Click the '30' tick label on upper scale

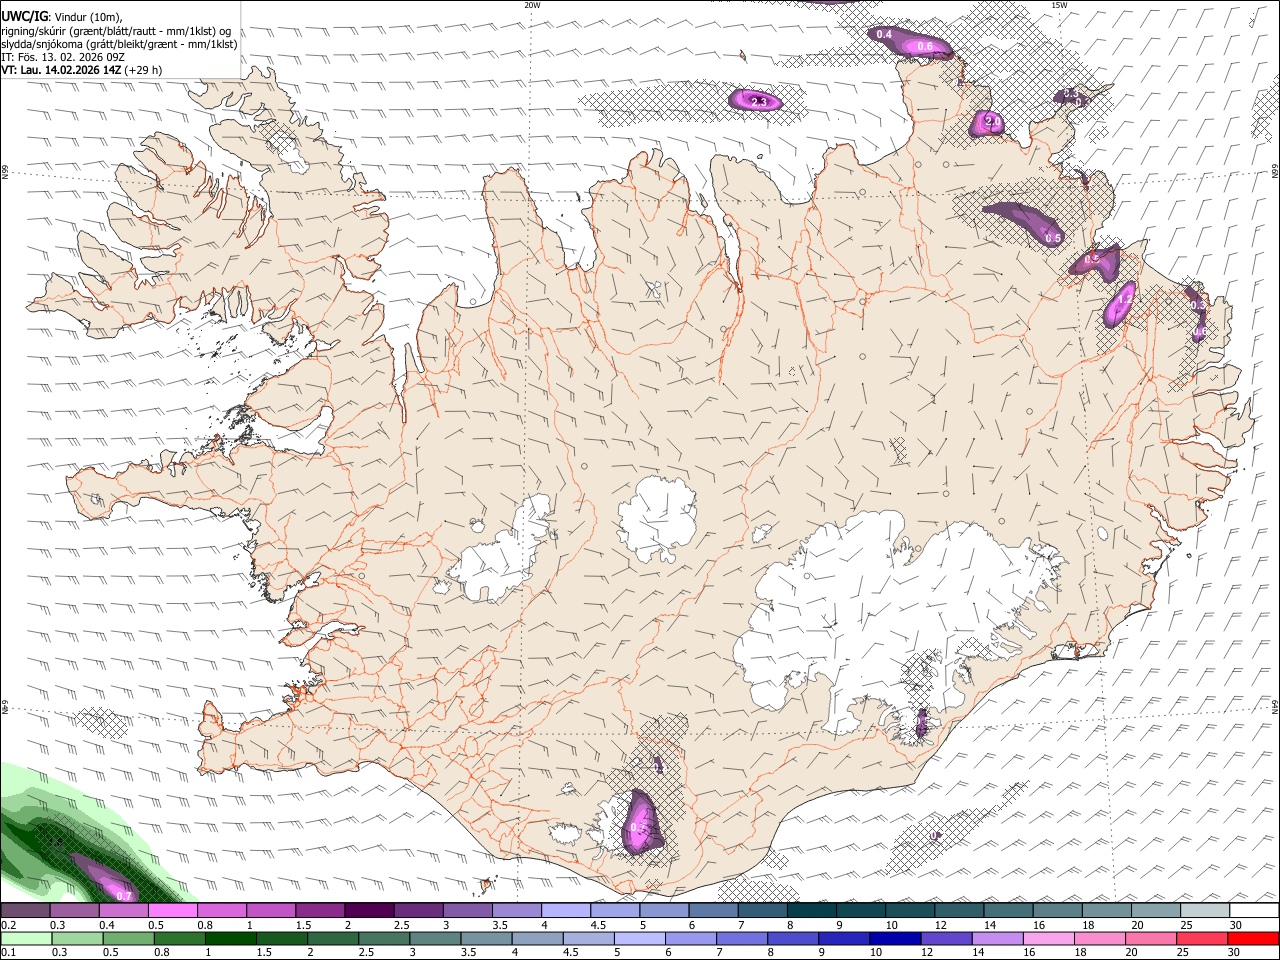pyautogui.click(x=1237, y=925)
